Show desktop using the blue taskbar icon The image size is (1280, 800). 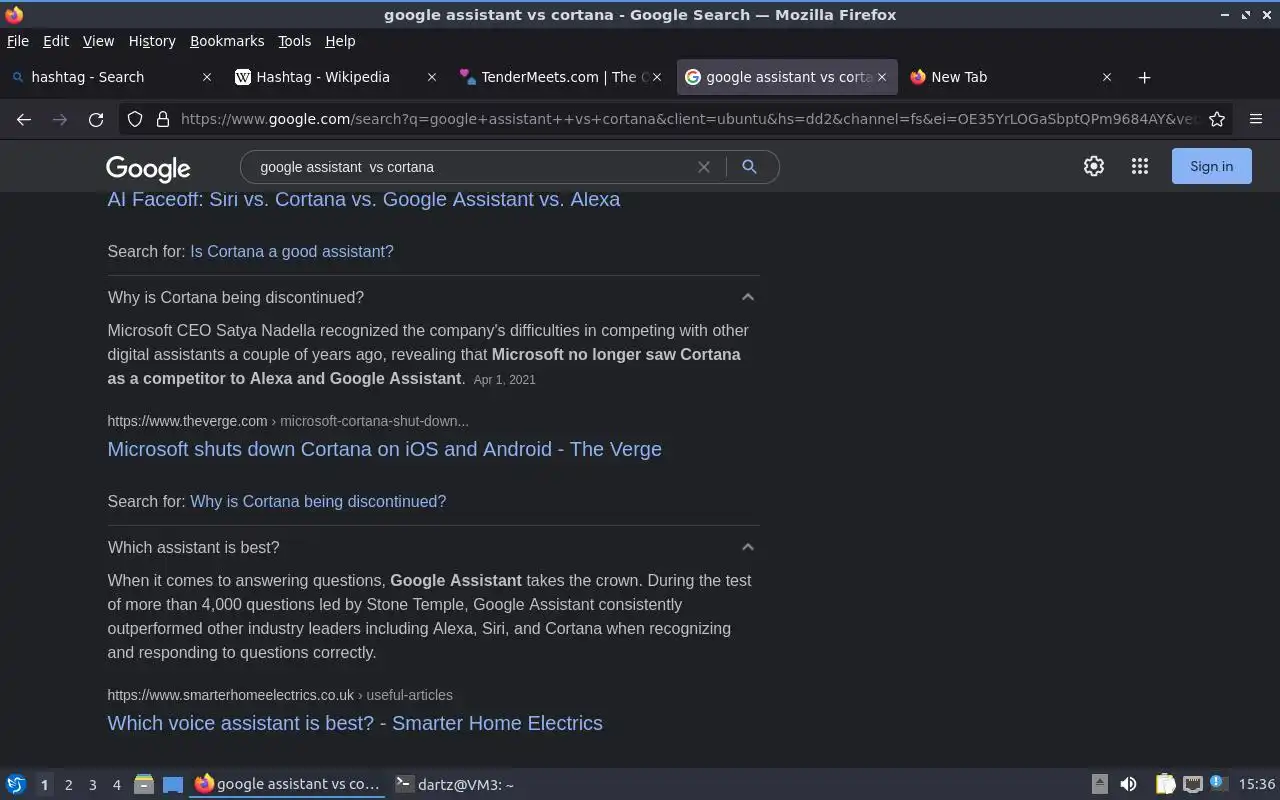173,785
